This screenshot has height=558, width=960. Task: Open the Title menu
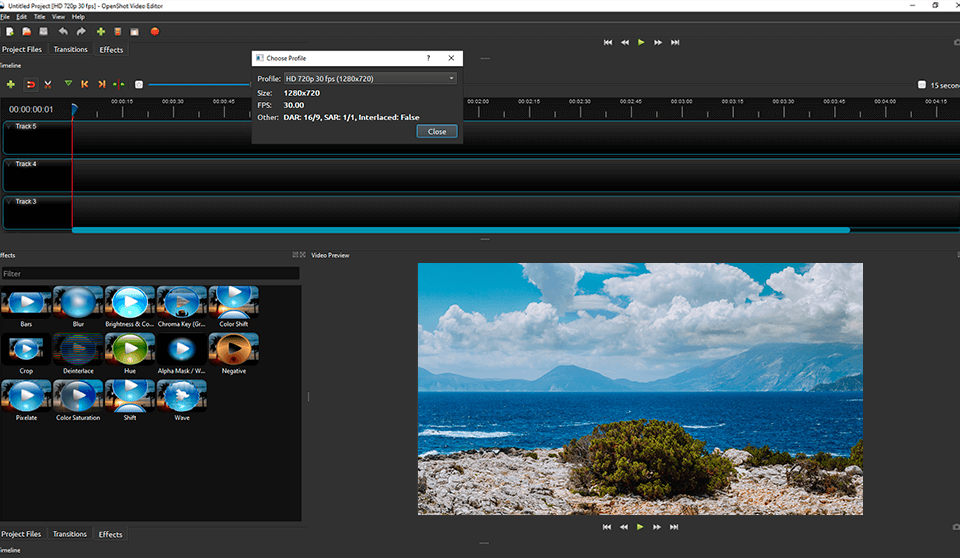pyautogui.click(x=39, y=17)
